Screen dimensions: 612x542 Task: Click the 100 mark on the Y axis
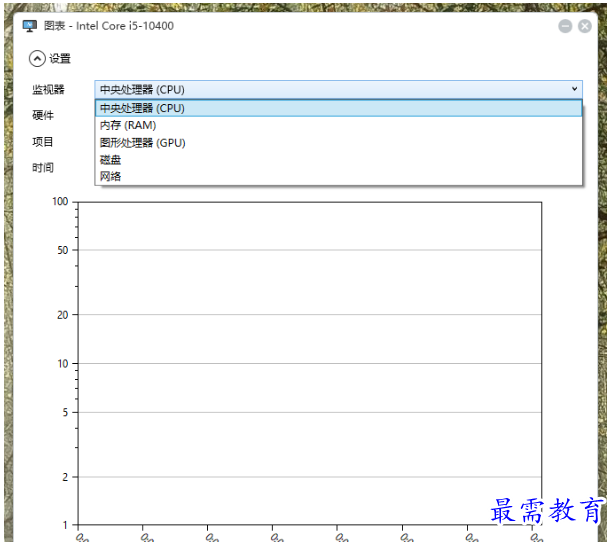pos(60,202)
